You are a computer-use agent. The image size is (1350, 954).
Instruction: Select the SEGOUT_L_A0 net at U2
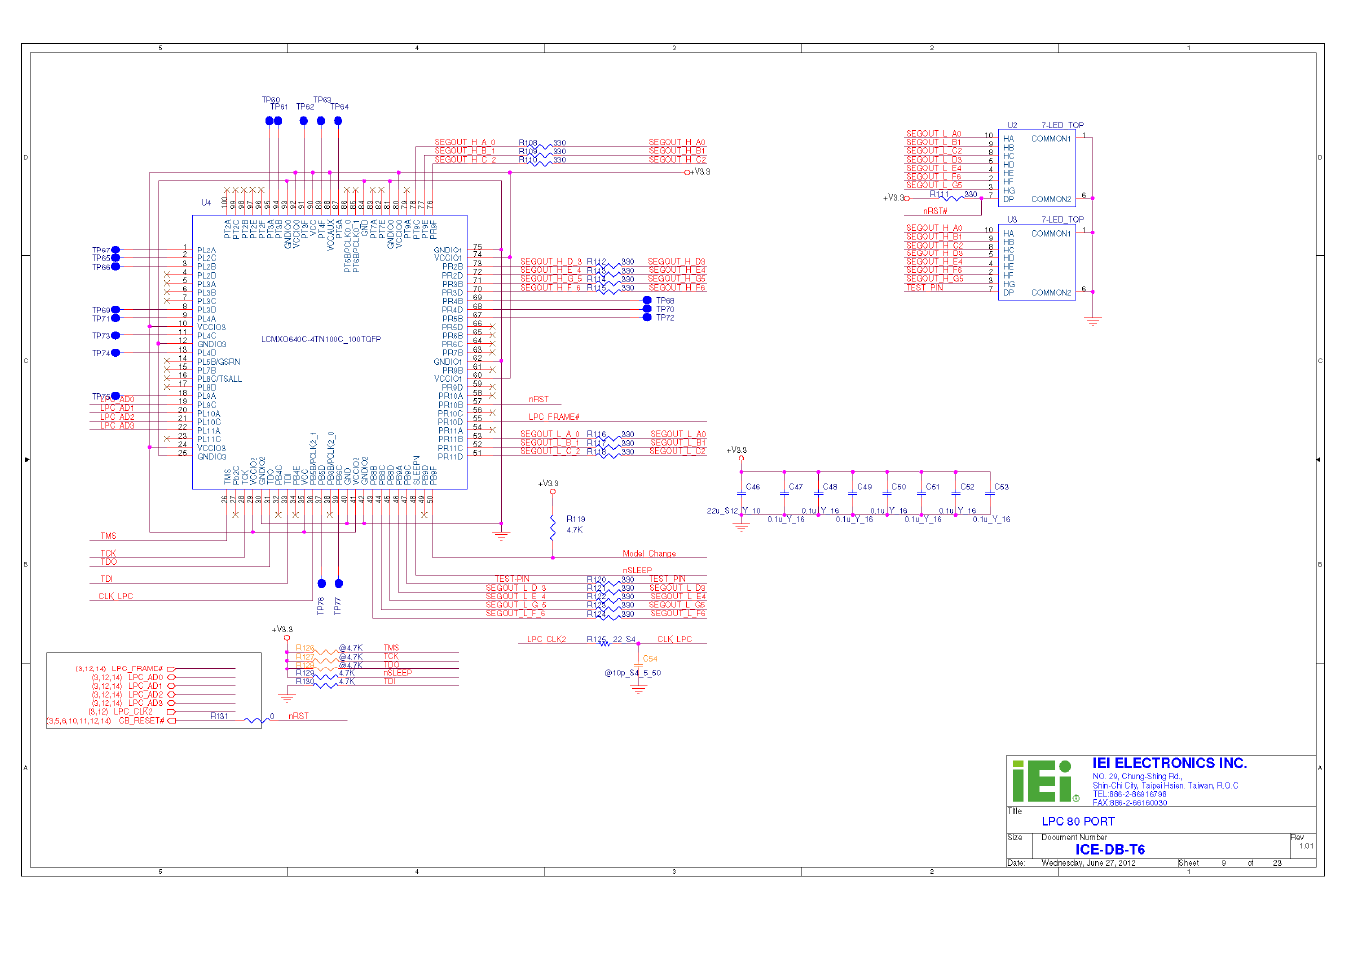click(x=934, y=134)
